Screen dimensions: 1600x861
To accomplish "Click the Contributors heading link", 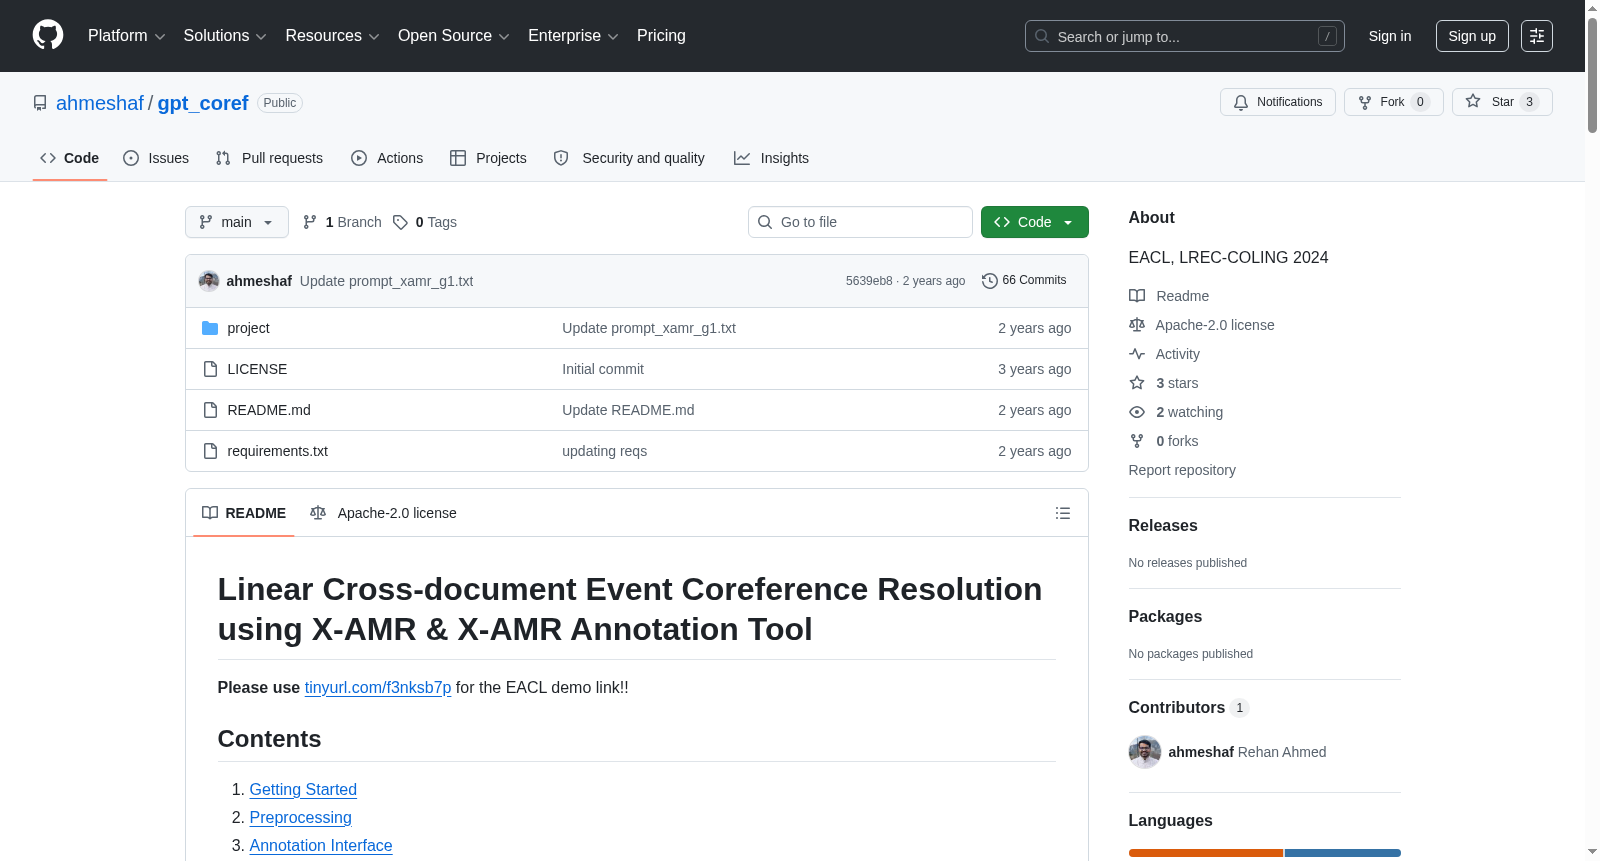I will [x=1189, y=707].
